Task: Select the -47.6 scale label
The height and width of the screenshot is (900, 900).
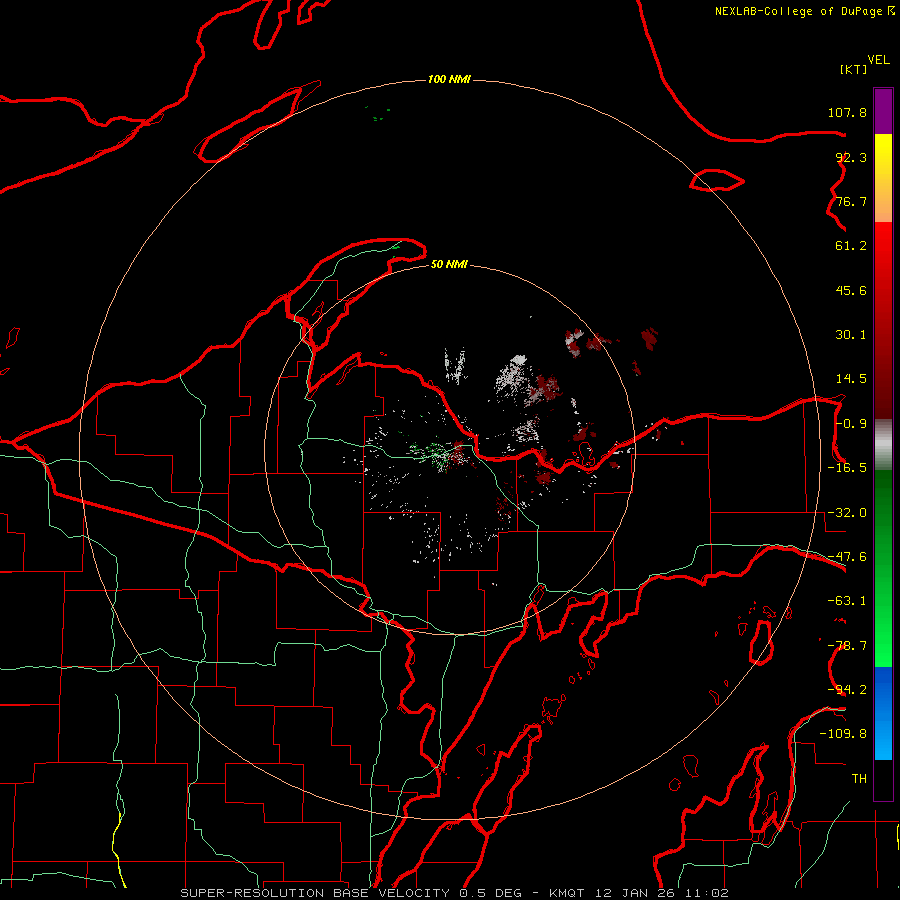Action: [x=847, y=557]
